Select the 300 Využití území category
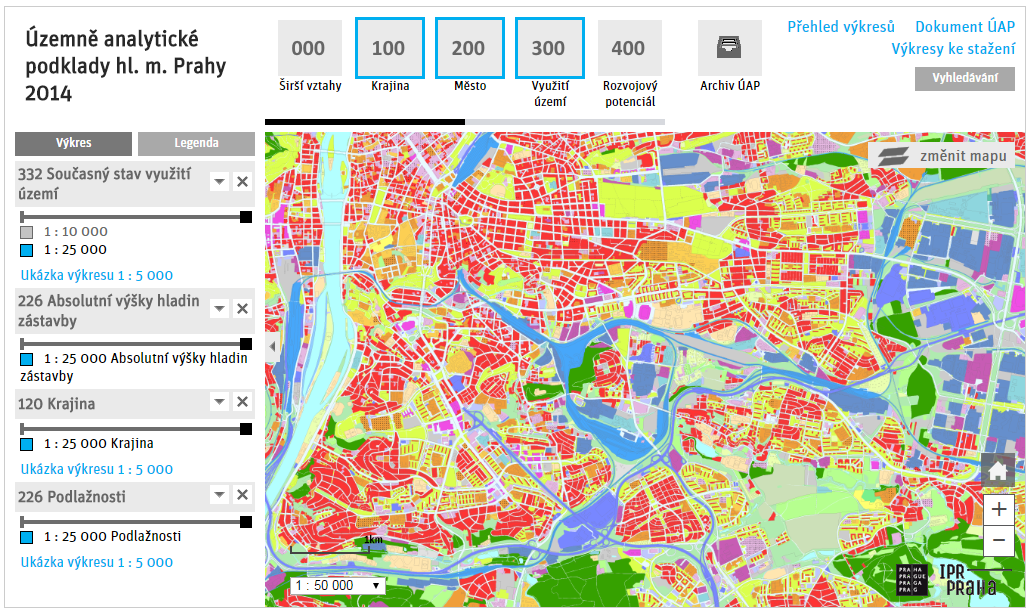Viewport: 1031px width, 613px height. 548,48
